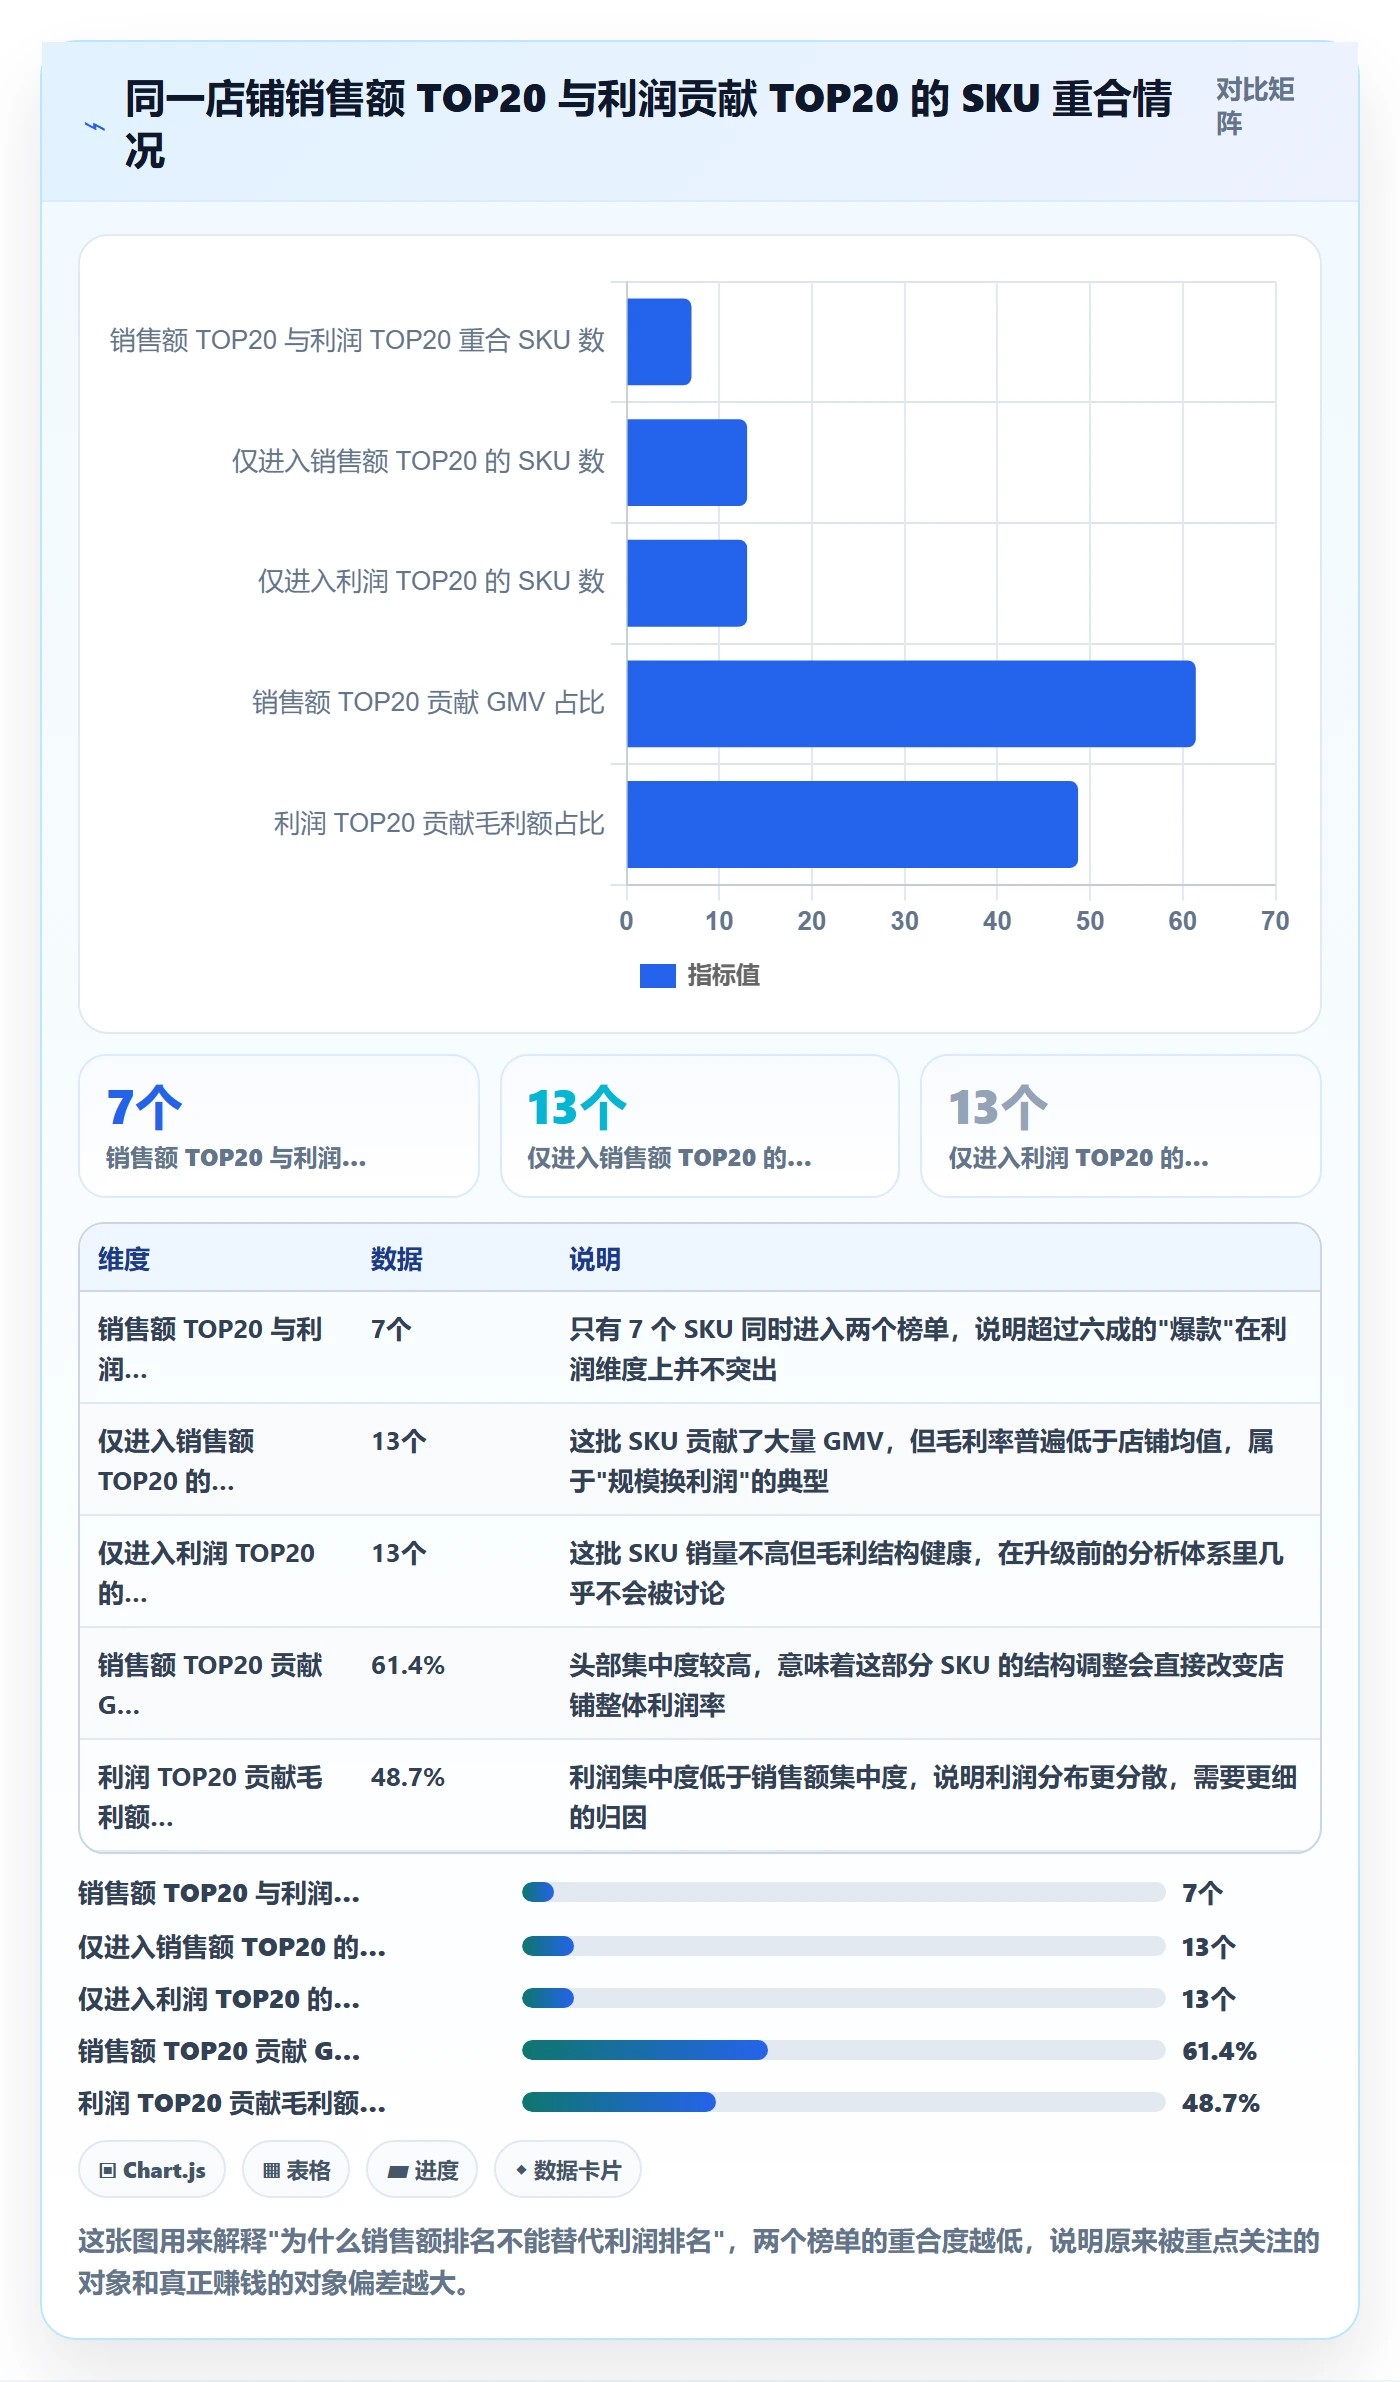Screen dimensions: 1400x2382
Task: Click the 61.4% cell in the table
Action: point(408,1665)
